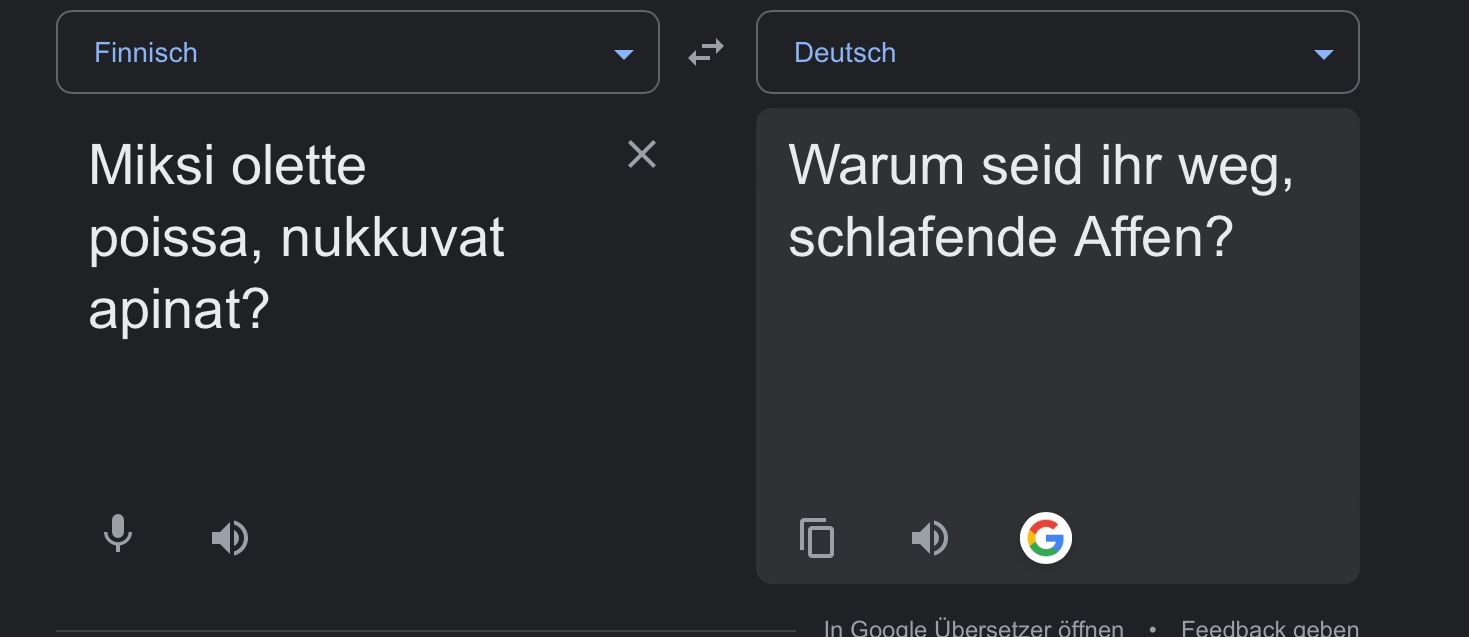The width and height of the screenshot is (1469, 637).
Task: Swap the source and target languages
Action: point(706,53)
